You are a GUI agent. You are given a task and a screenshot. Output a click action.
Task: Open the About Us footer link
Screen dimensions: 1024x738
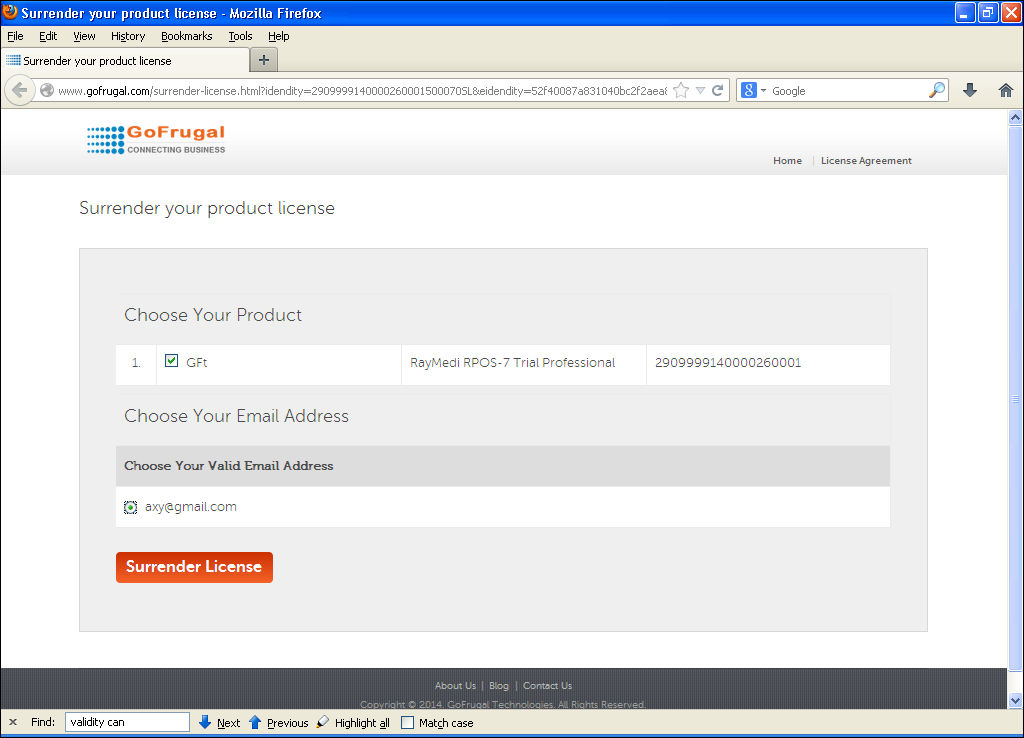[455, 685]
